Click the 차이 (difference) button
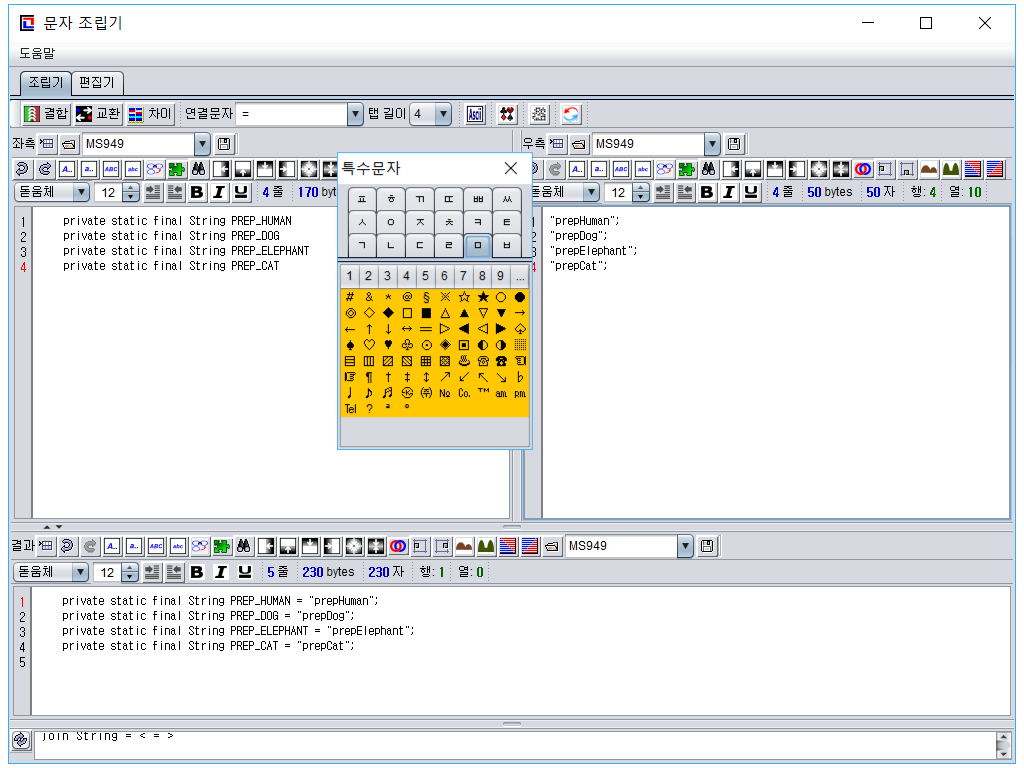Screen dimensions: 1024x768 [x=150, y=114]
